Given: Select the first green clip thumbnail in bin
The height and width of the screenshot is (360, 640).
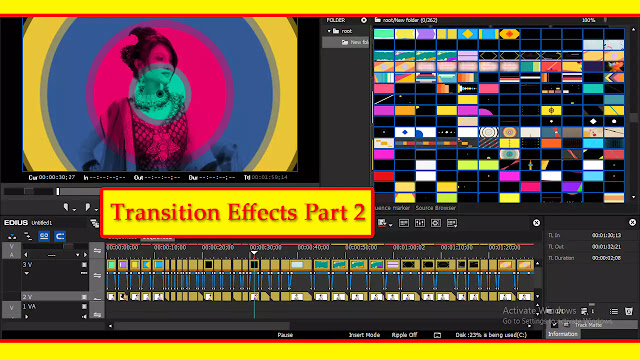Looking at the screenshot, I should 384,34.
